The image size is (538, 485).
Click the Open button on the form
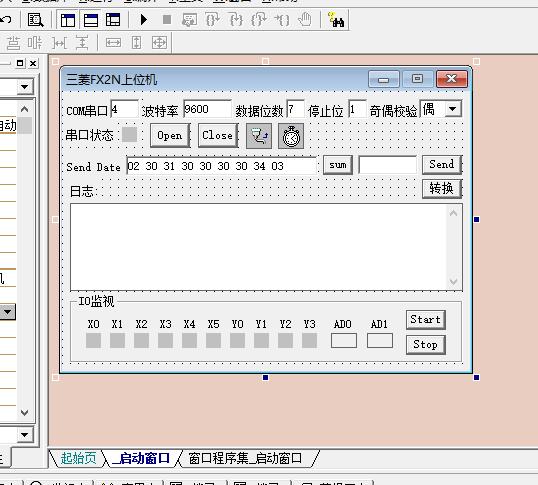(170, 135)
